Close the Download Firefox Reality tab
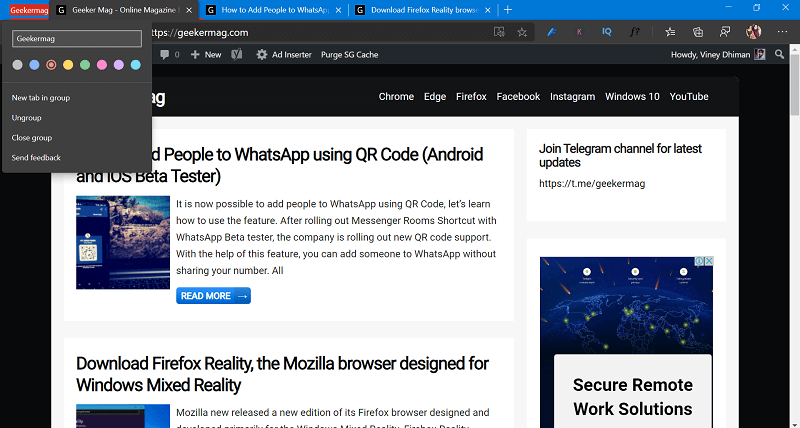Viewport: 800px width, 428px height. [488, 10]
